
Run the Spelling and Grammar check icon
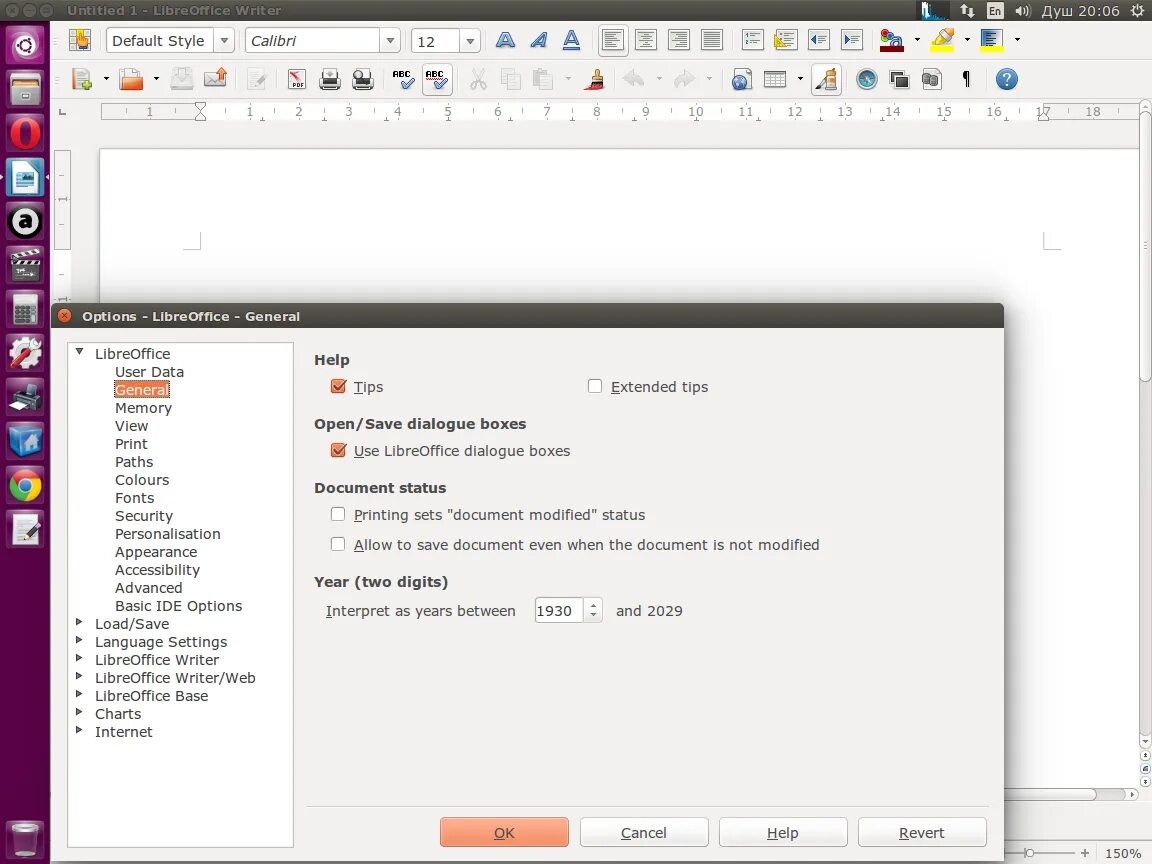point(403,79)
